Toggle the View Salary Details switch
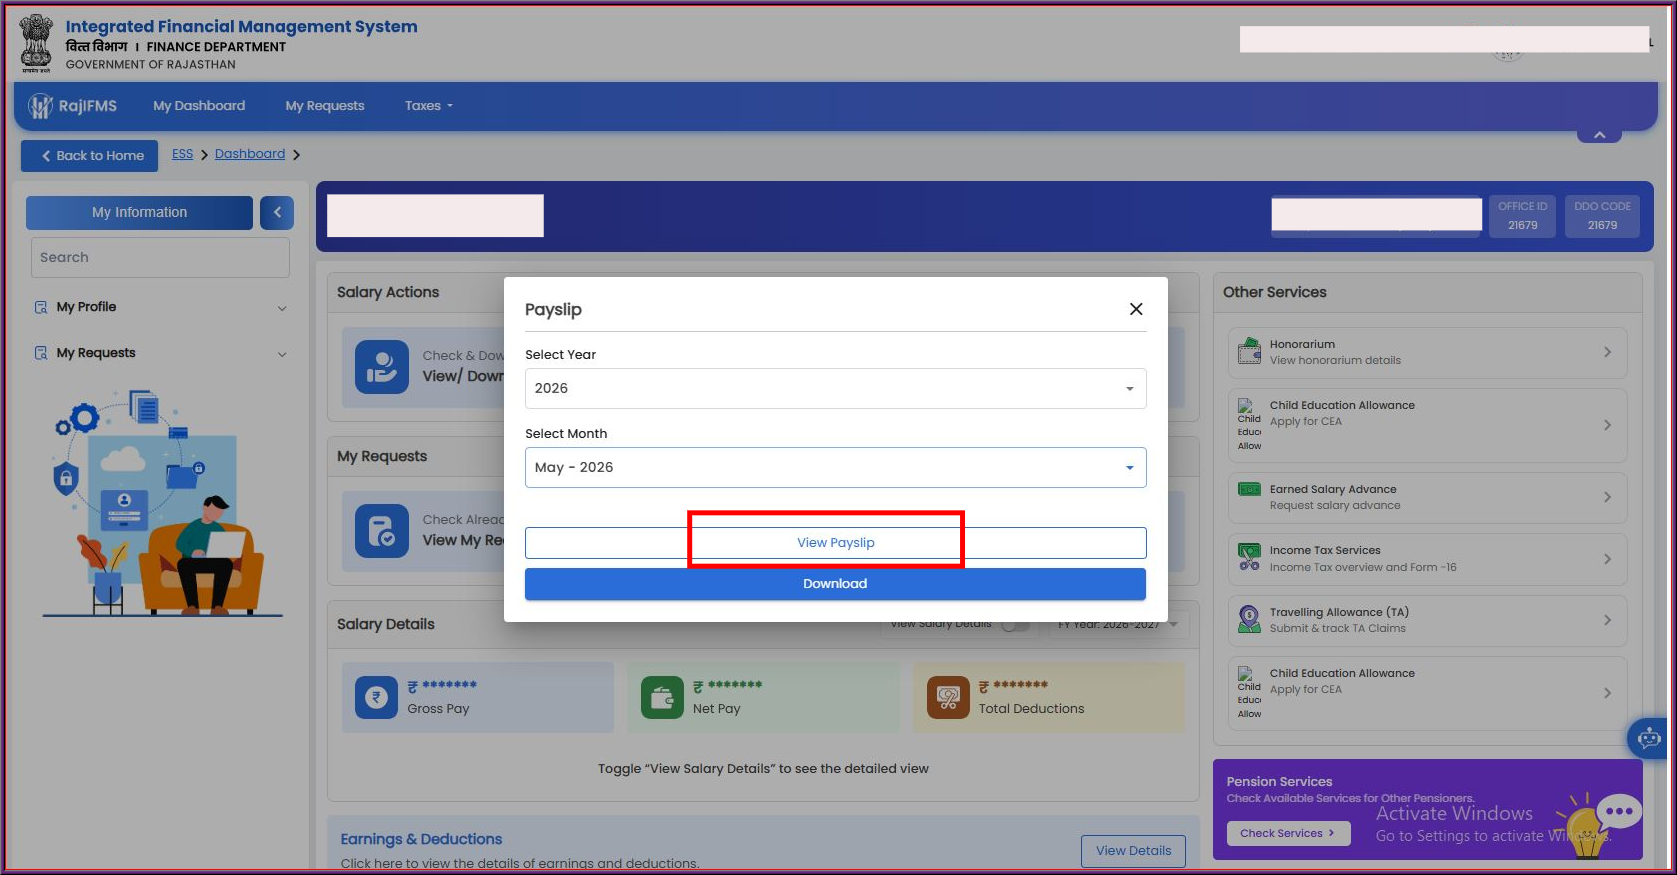 (x=1016, y=626)
